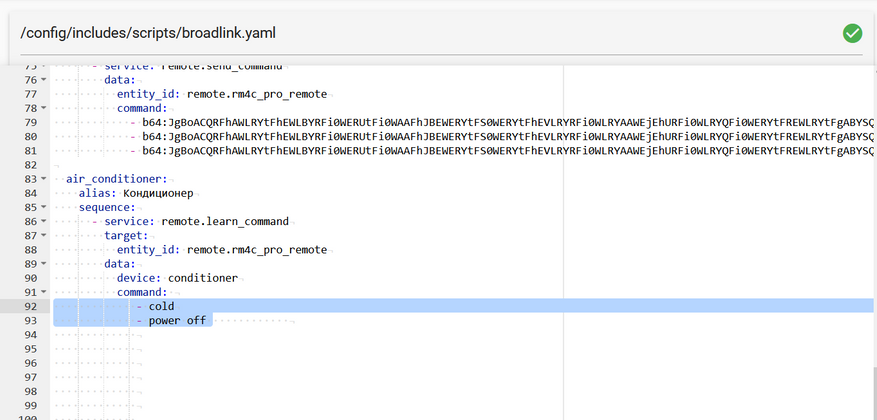Click line number 92 in gutter

click(x=31, y=306)
